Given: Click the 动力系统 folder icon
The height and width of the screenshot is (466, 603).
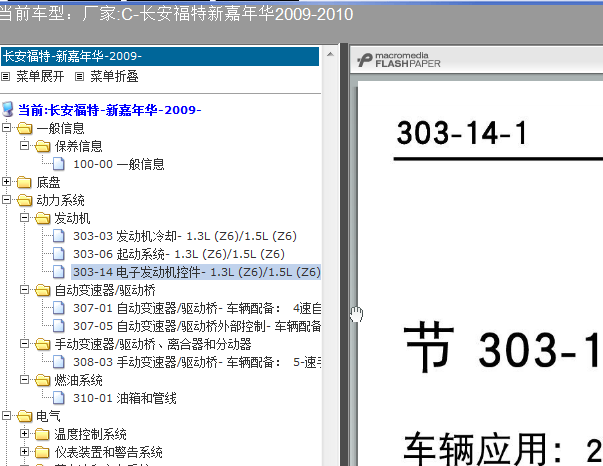Looking at the screenshot, I should 25,200.
